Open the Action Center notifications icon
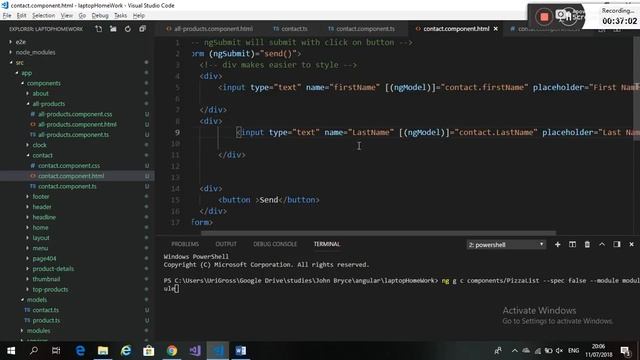Screen dimensions: 640x360 click(625, 351)
